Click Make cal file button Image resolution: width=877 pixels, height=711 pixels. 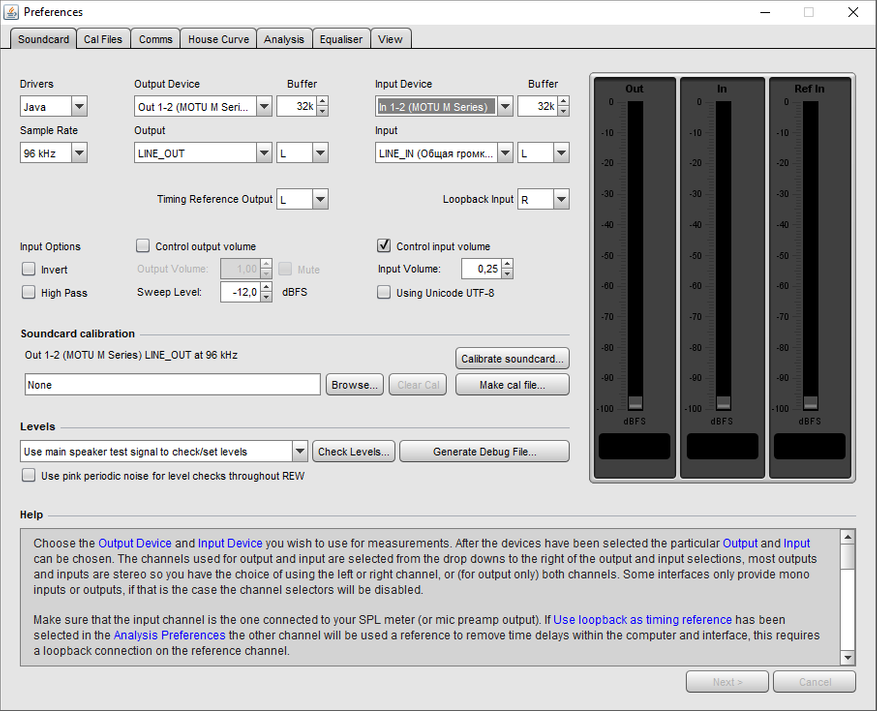(x=512, y=385)
